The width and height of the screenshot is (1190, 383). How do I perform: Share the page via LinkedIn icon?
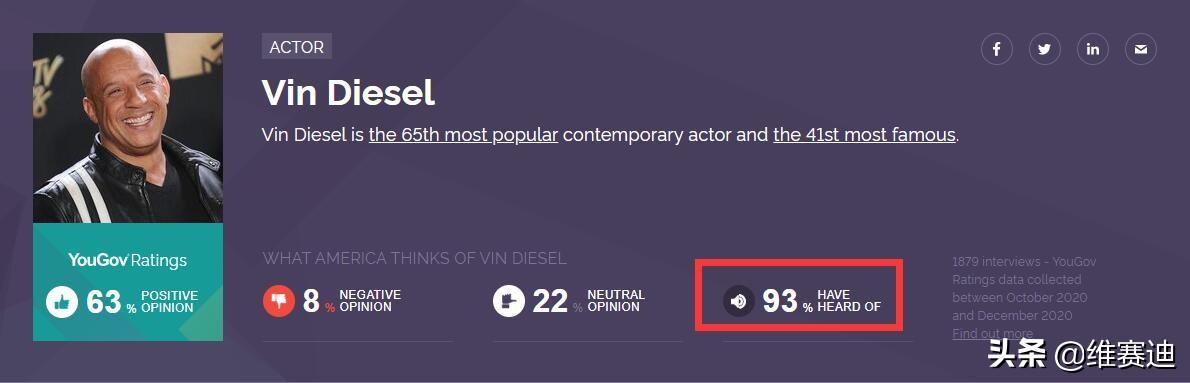(x=1092, y=49)
